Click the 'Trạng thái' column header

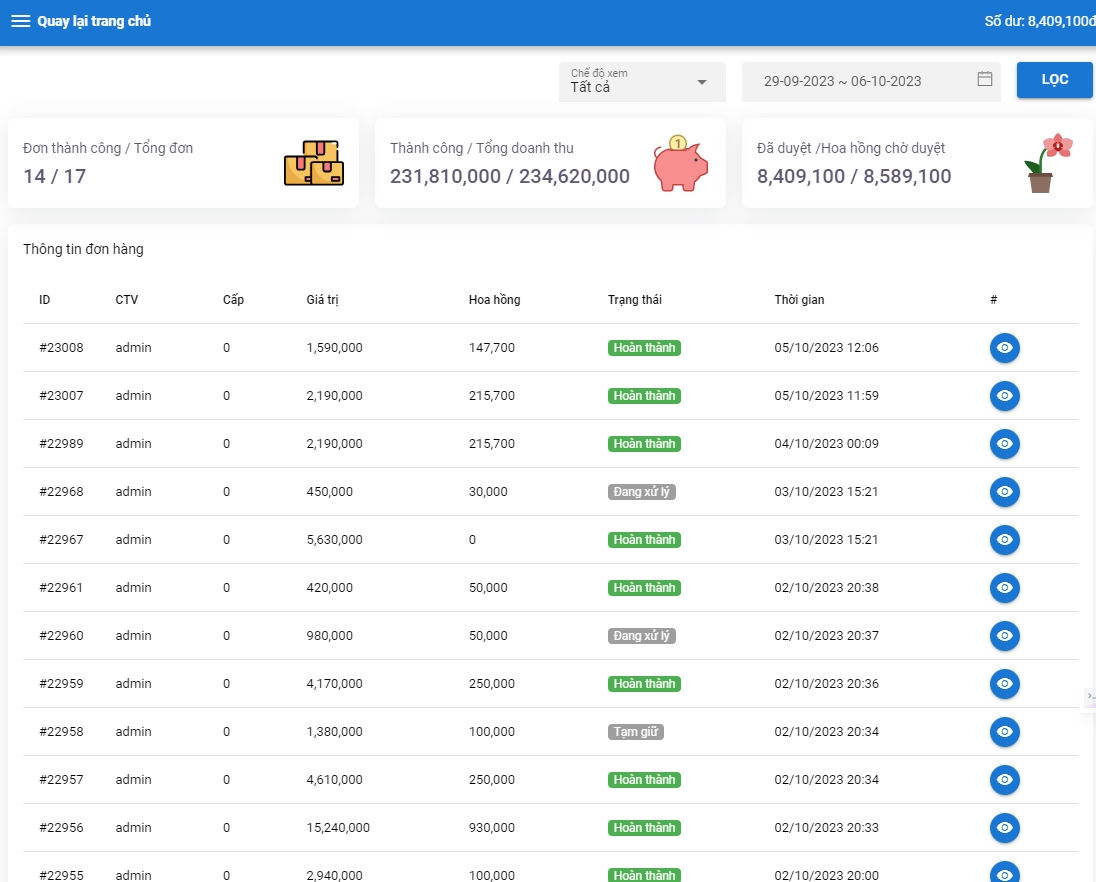[x=634, y=300]
